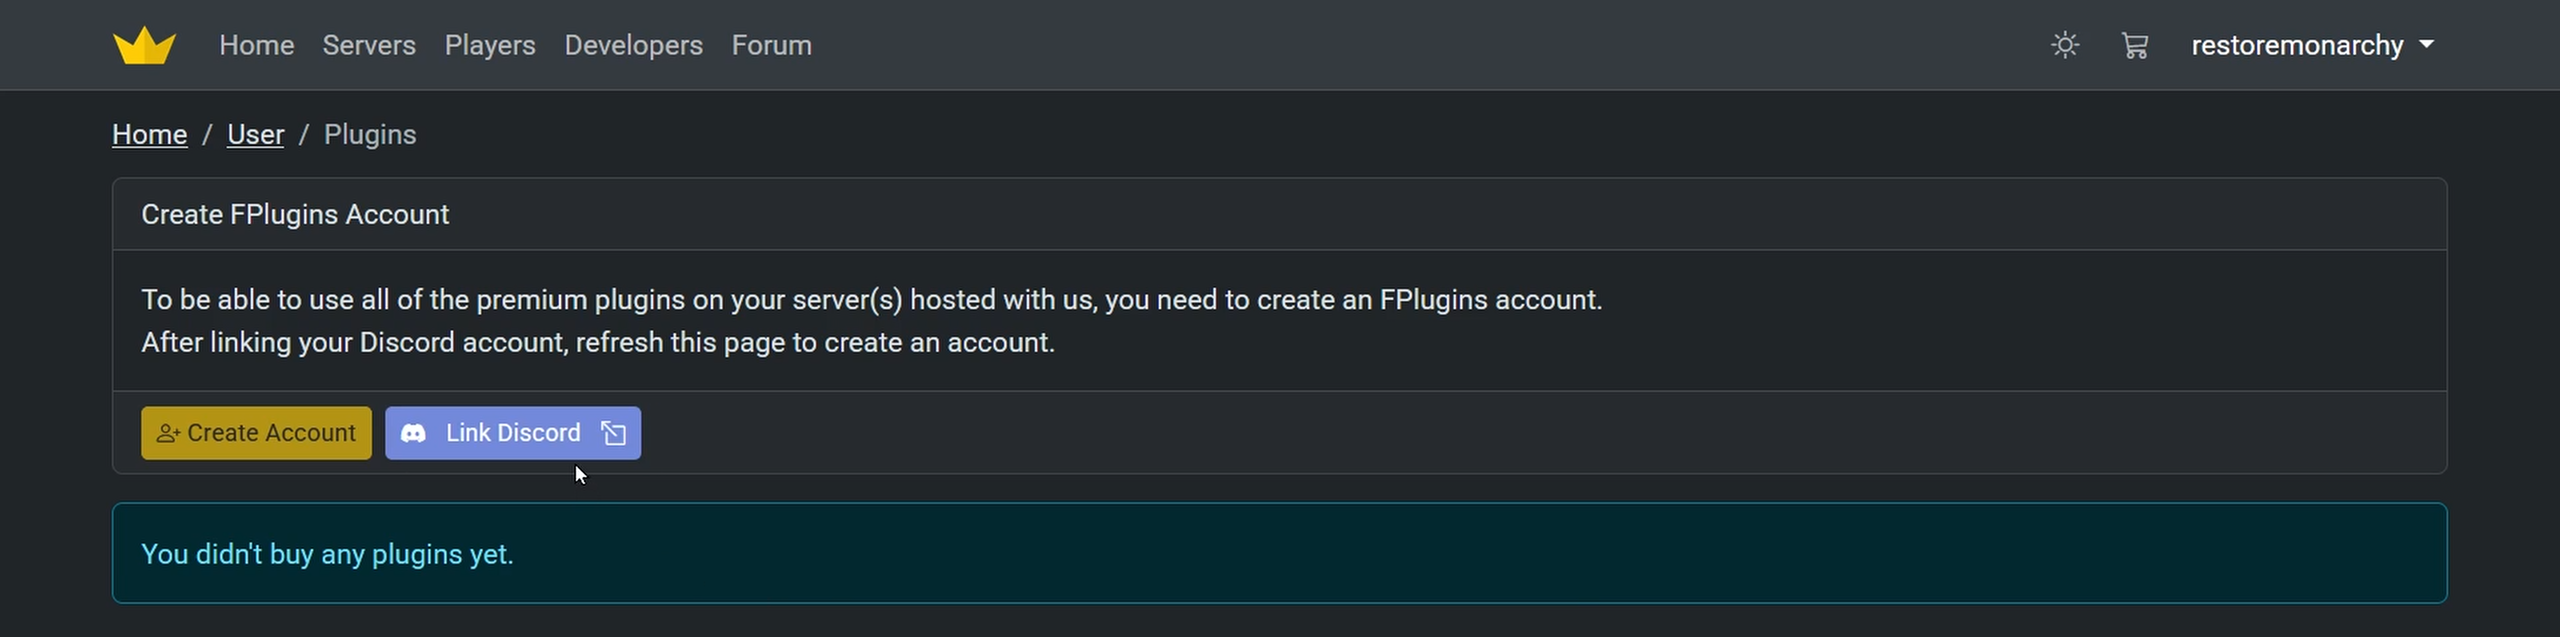The width and height of the screenshot is (2560, 637).
Task: Click the crown logo in the navbar
Action: pyautogui.click(x=144, y=46)
